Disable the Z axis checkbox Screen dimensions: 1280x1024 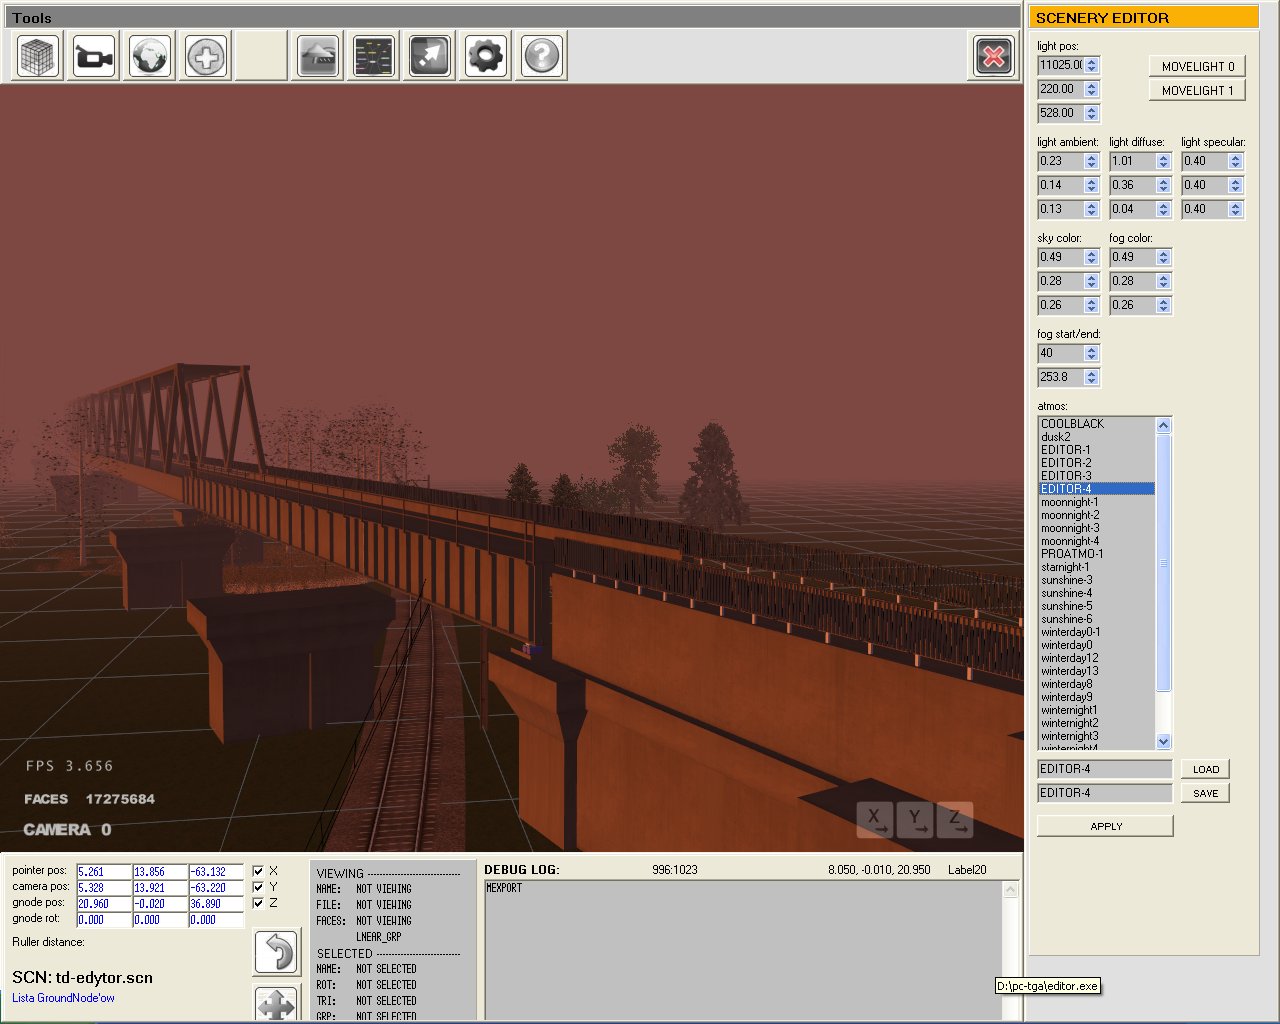[x=259, y=903]
